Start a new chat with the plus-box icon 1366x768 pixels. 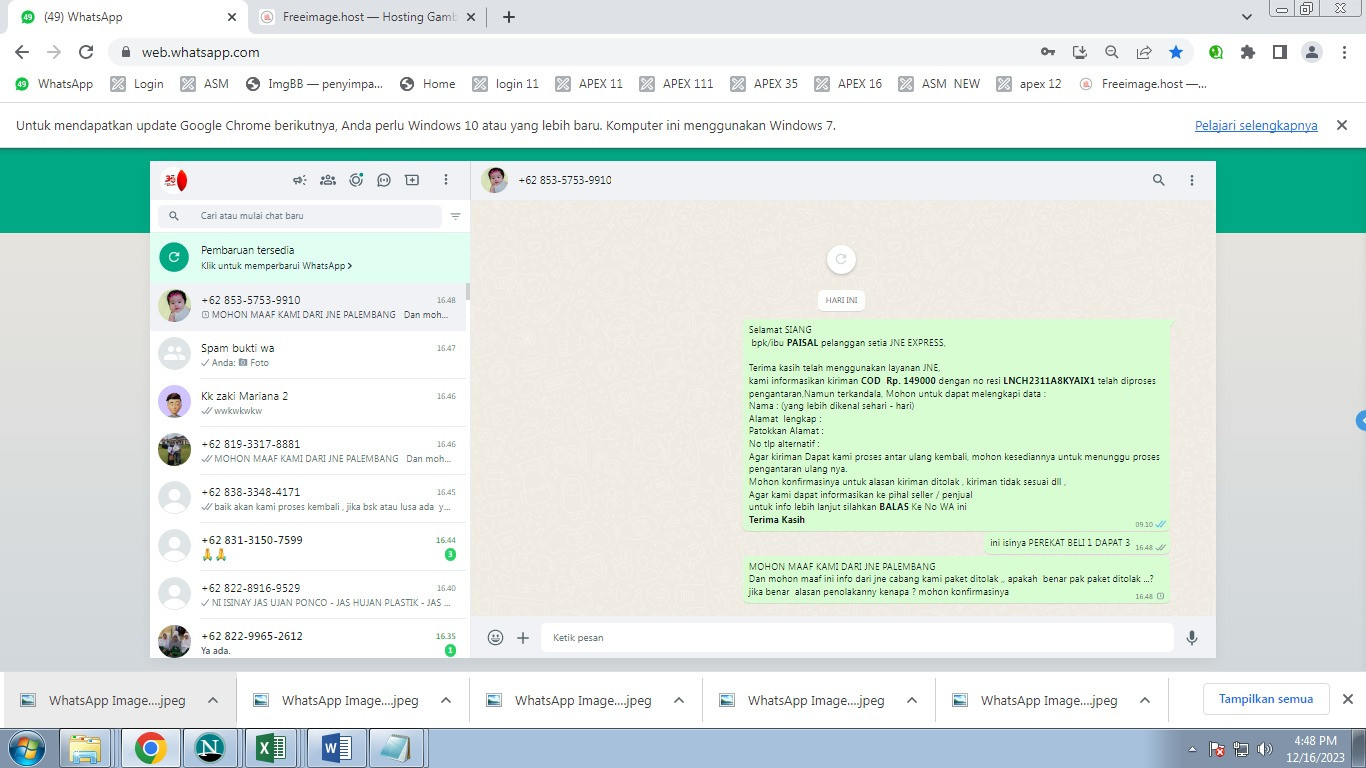(411, 180)
